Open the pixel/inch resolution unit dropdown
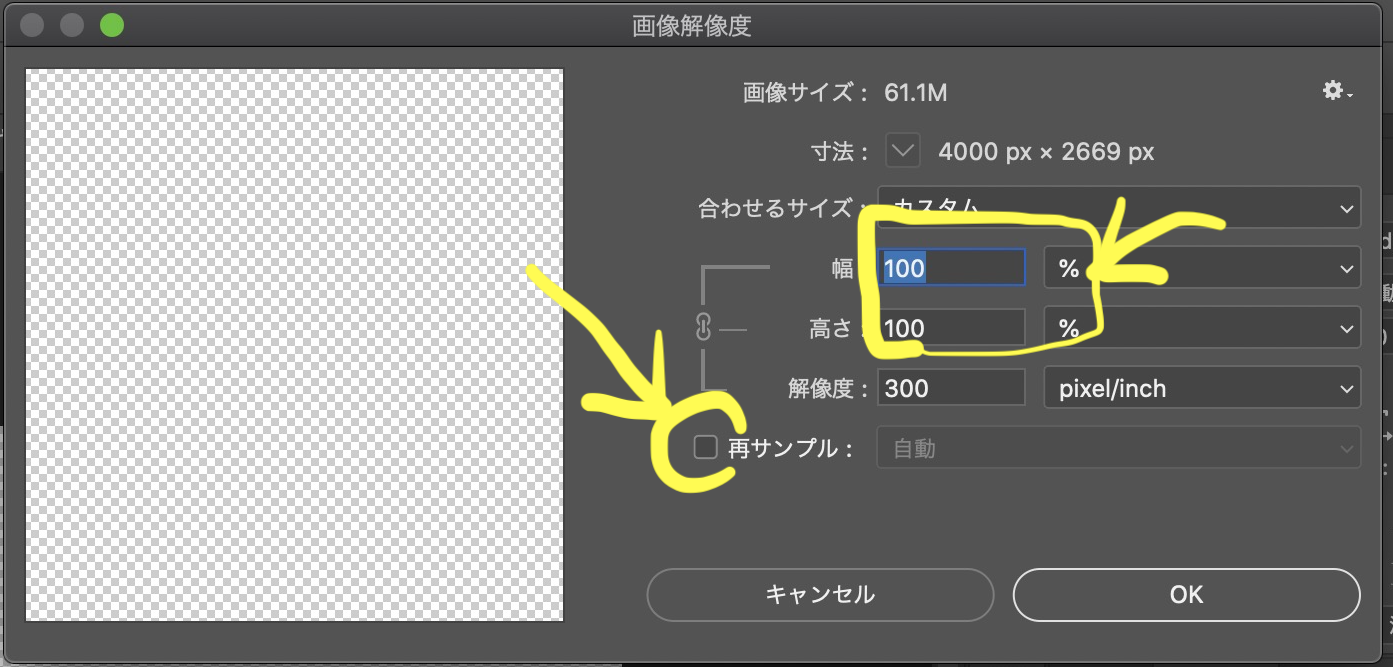1393x667 pixels. tap(1200, 387)
